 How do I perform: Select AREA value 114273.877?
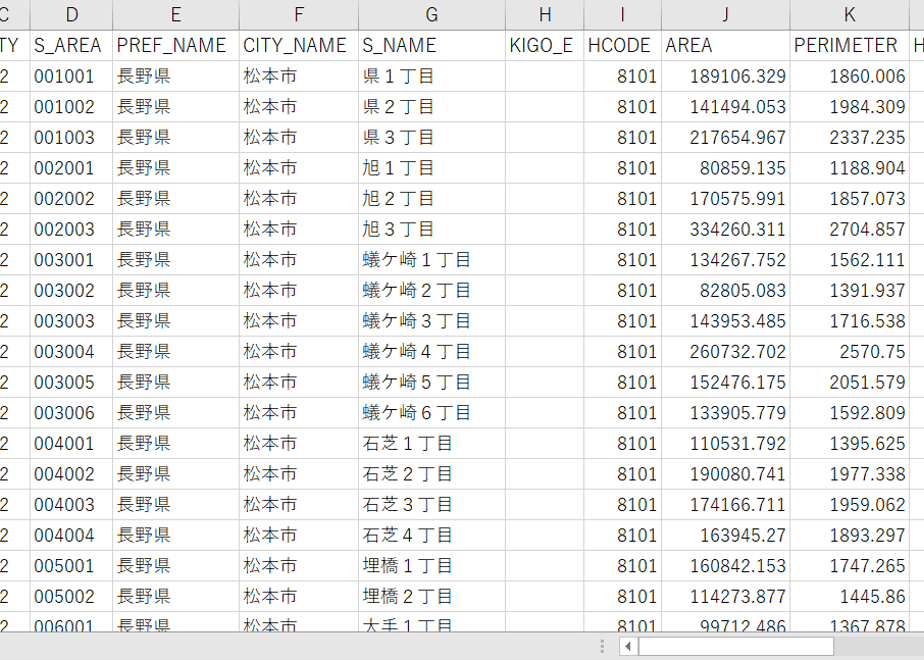coord(726,596)
